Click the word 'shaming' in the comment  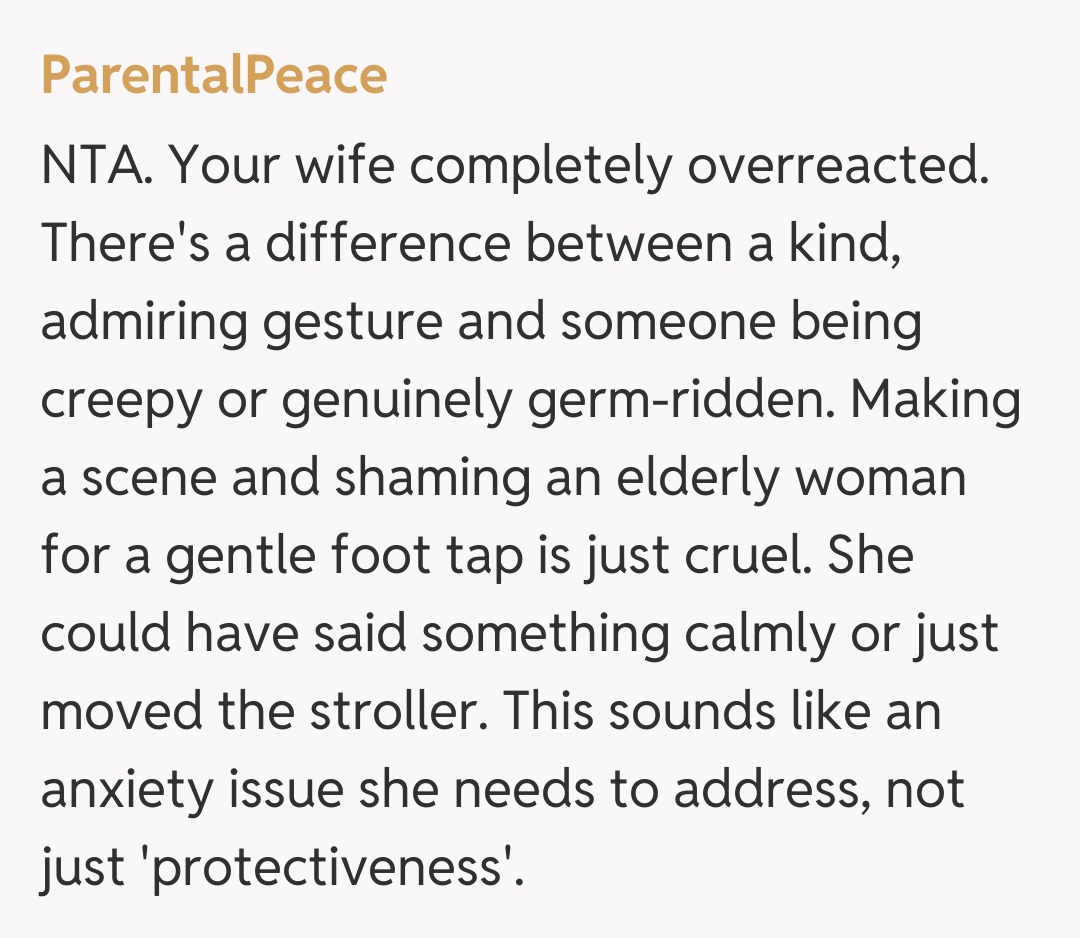pos(432,479)
